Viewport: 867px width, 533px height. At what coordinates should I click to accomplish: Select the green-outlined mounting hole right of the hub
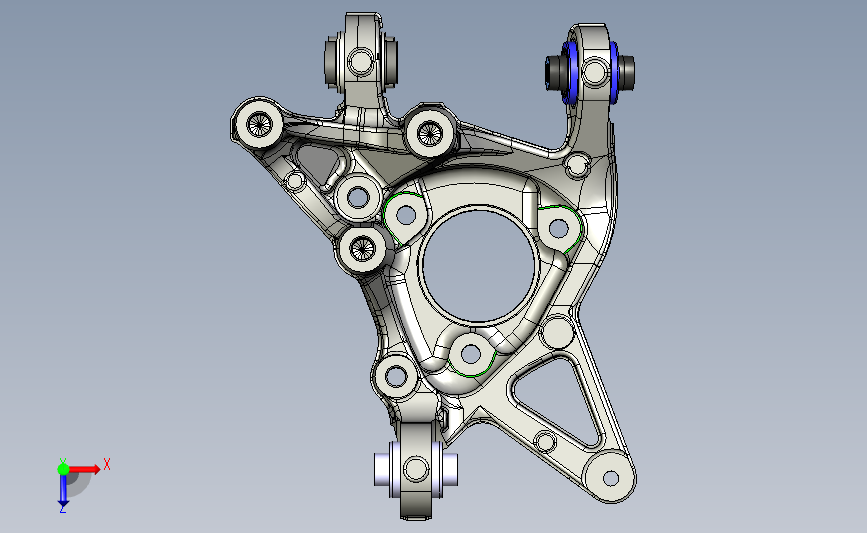559,228
